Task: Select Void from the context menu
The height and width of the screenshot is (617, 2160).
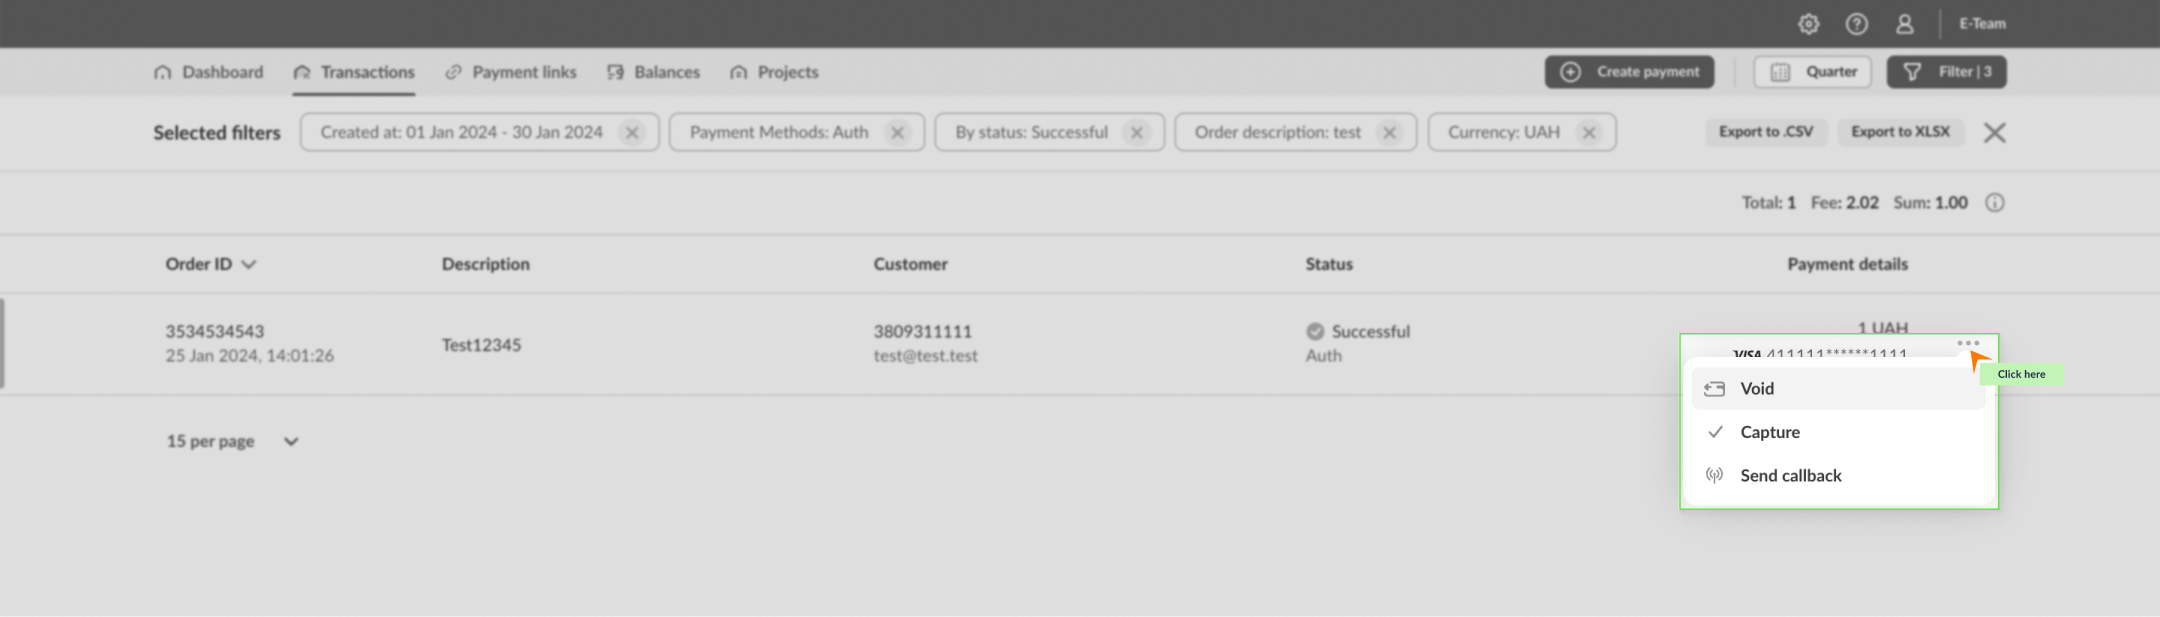Action: pos(1757,389)
